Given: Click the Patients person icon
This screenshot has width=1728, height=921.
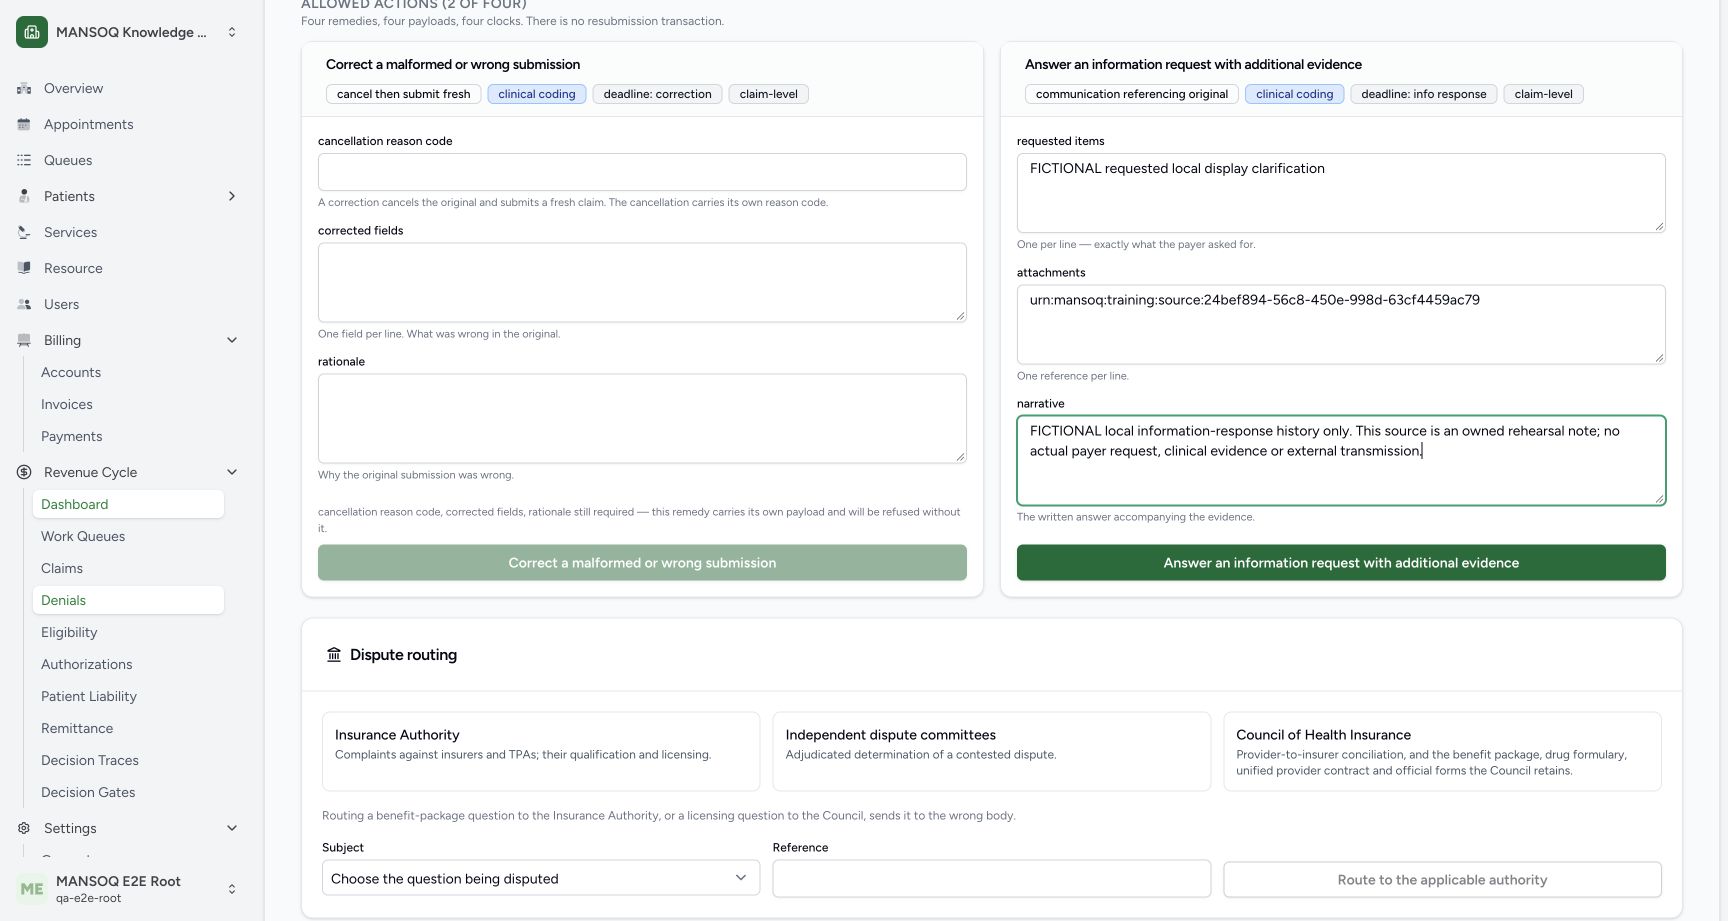Looking at the screenshot, I should tap(24, 196).
